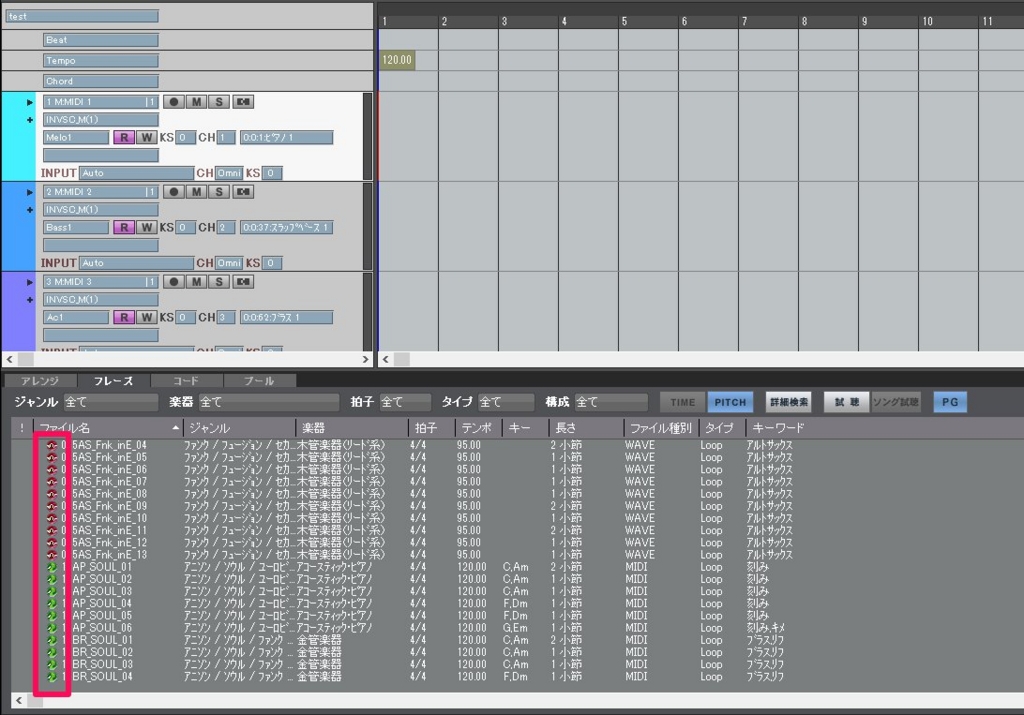Switch to the コード tab

(187, 381)
